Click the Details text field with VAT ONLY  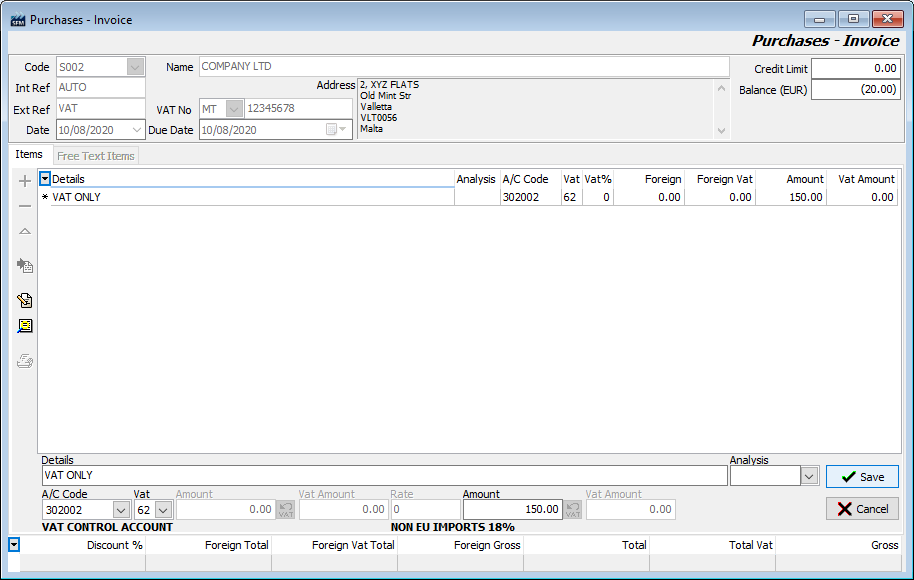click(x=385, y=476)
